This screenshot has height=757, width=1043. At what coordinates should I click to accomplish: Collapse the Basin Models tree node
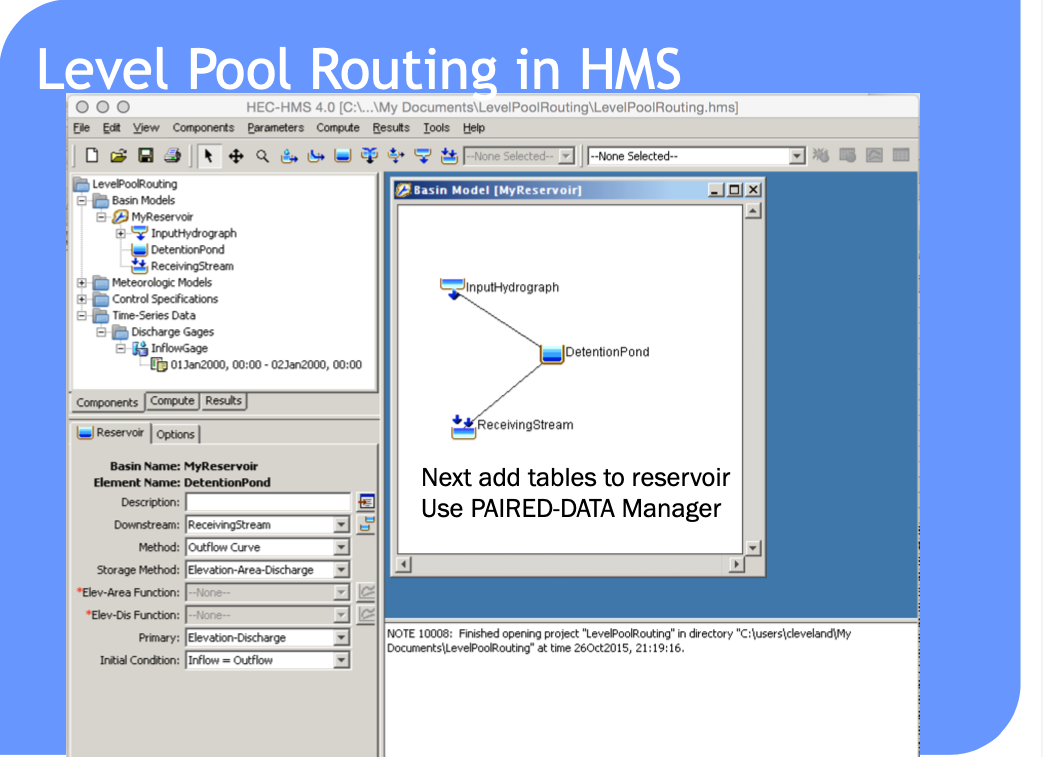pyautogui.click(x=81, y=200)
